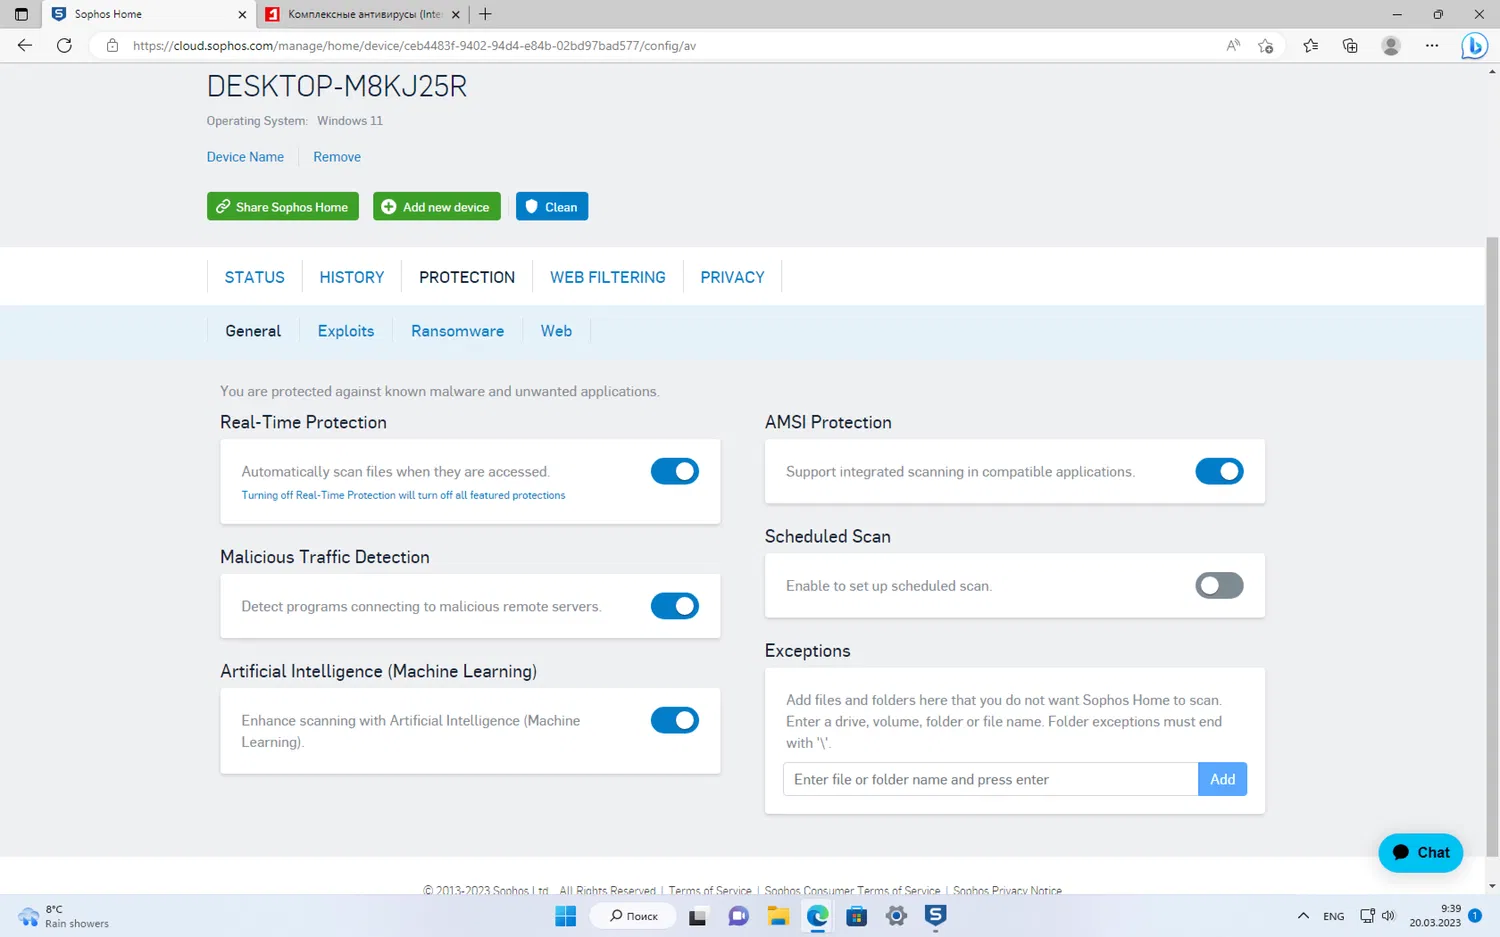1500x937 pixels.
Task: Open volume control in system tray
Action: click(x=1388, y=916)
